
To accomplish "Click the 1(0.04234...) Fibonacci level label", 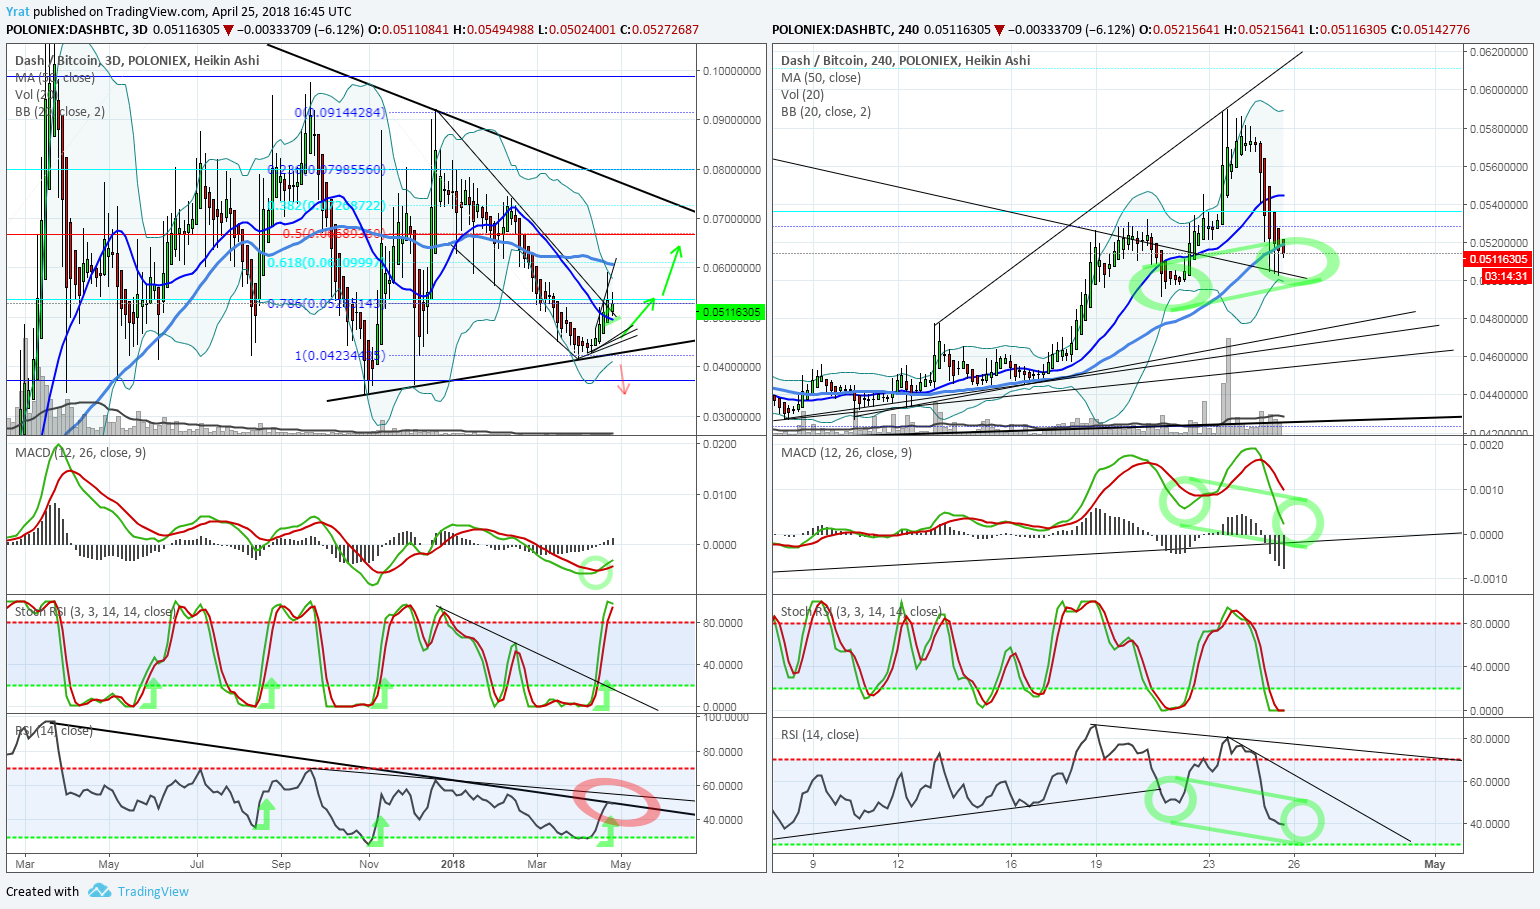I will pyautogui.click(x=340, y=355).
